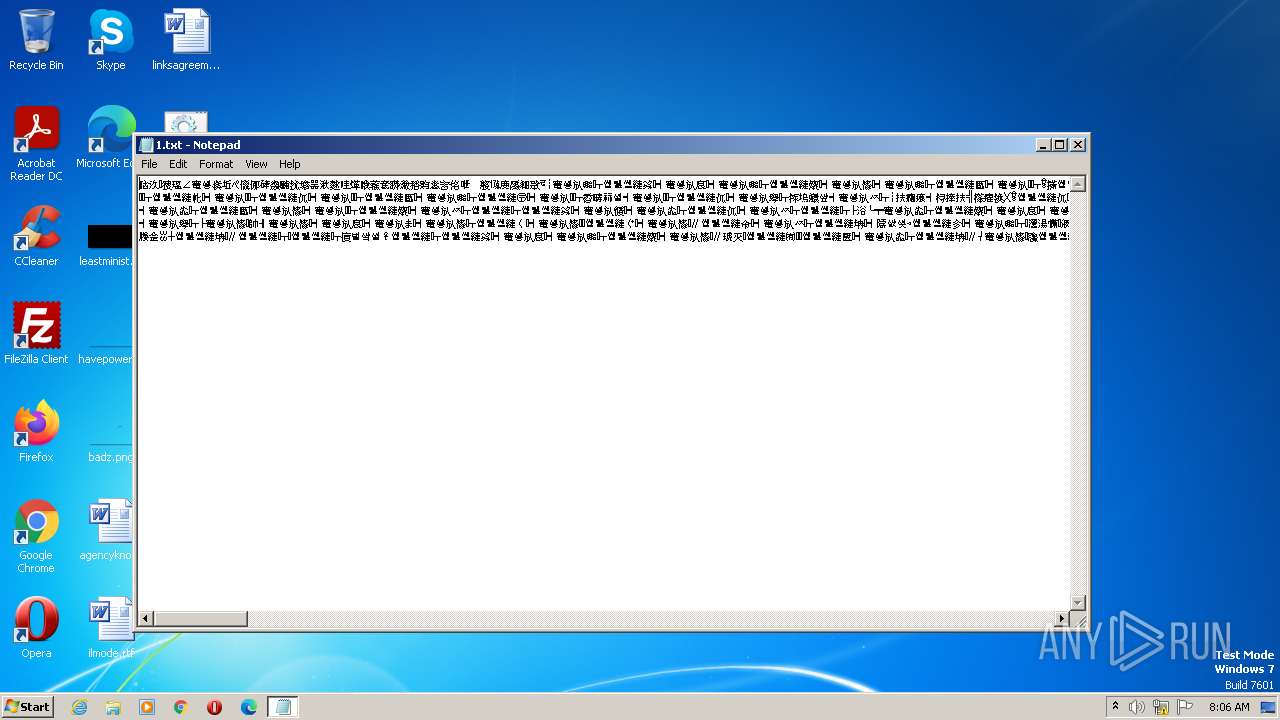The width and height of the screenshot is (1280, 720).
Task: Select the CCleaner desktop icon
Action: (x=36, y=236)
